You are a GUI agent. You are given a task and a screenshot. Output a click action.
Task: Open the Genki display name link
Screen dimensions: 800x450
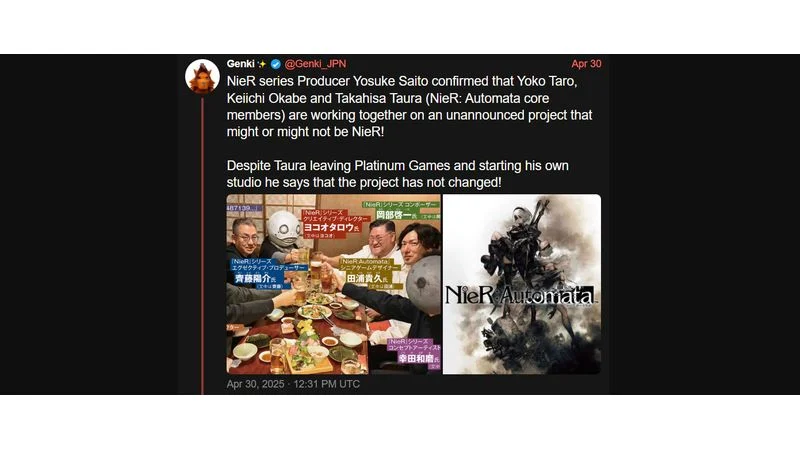tap(240, 64)
